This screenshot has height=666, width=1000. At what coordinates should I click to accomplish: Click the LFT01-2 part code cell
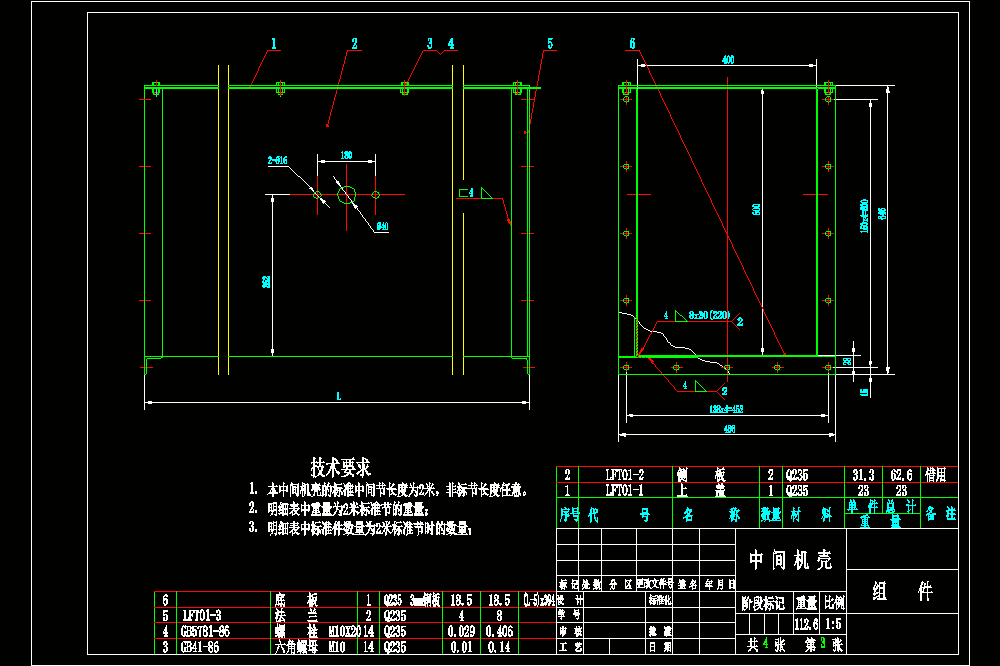tap(624, 475)
